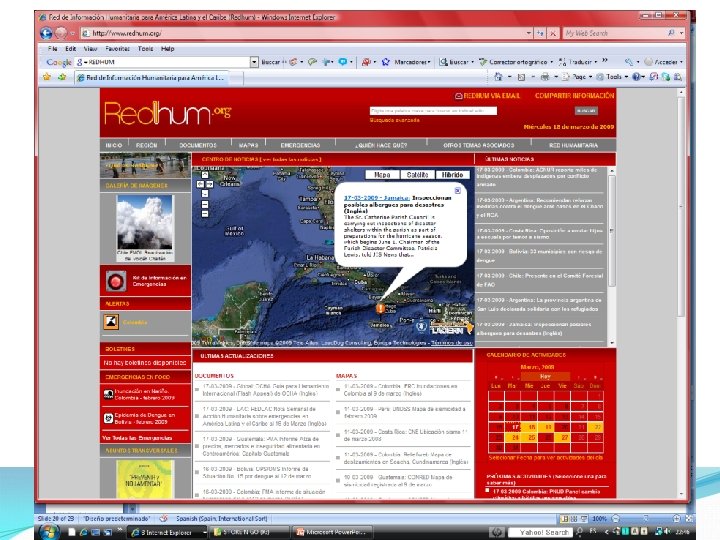
Task: Click the Ver Todas las Emergencias link
Action: pyautogui.click(x=137, y=438)
